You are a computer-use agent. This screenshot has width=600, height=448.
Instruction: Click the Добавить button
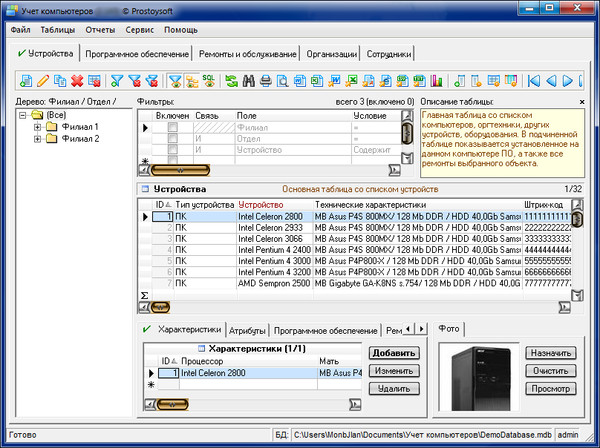(x=394, y=353)
